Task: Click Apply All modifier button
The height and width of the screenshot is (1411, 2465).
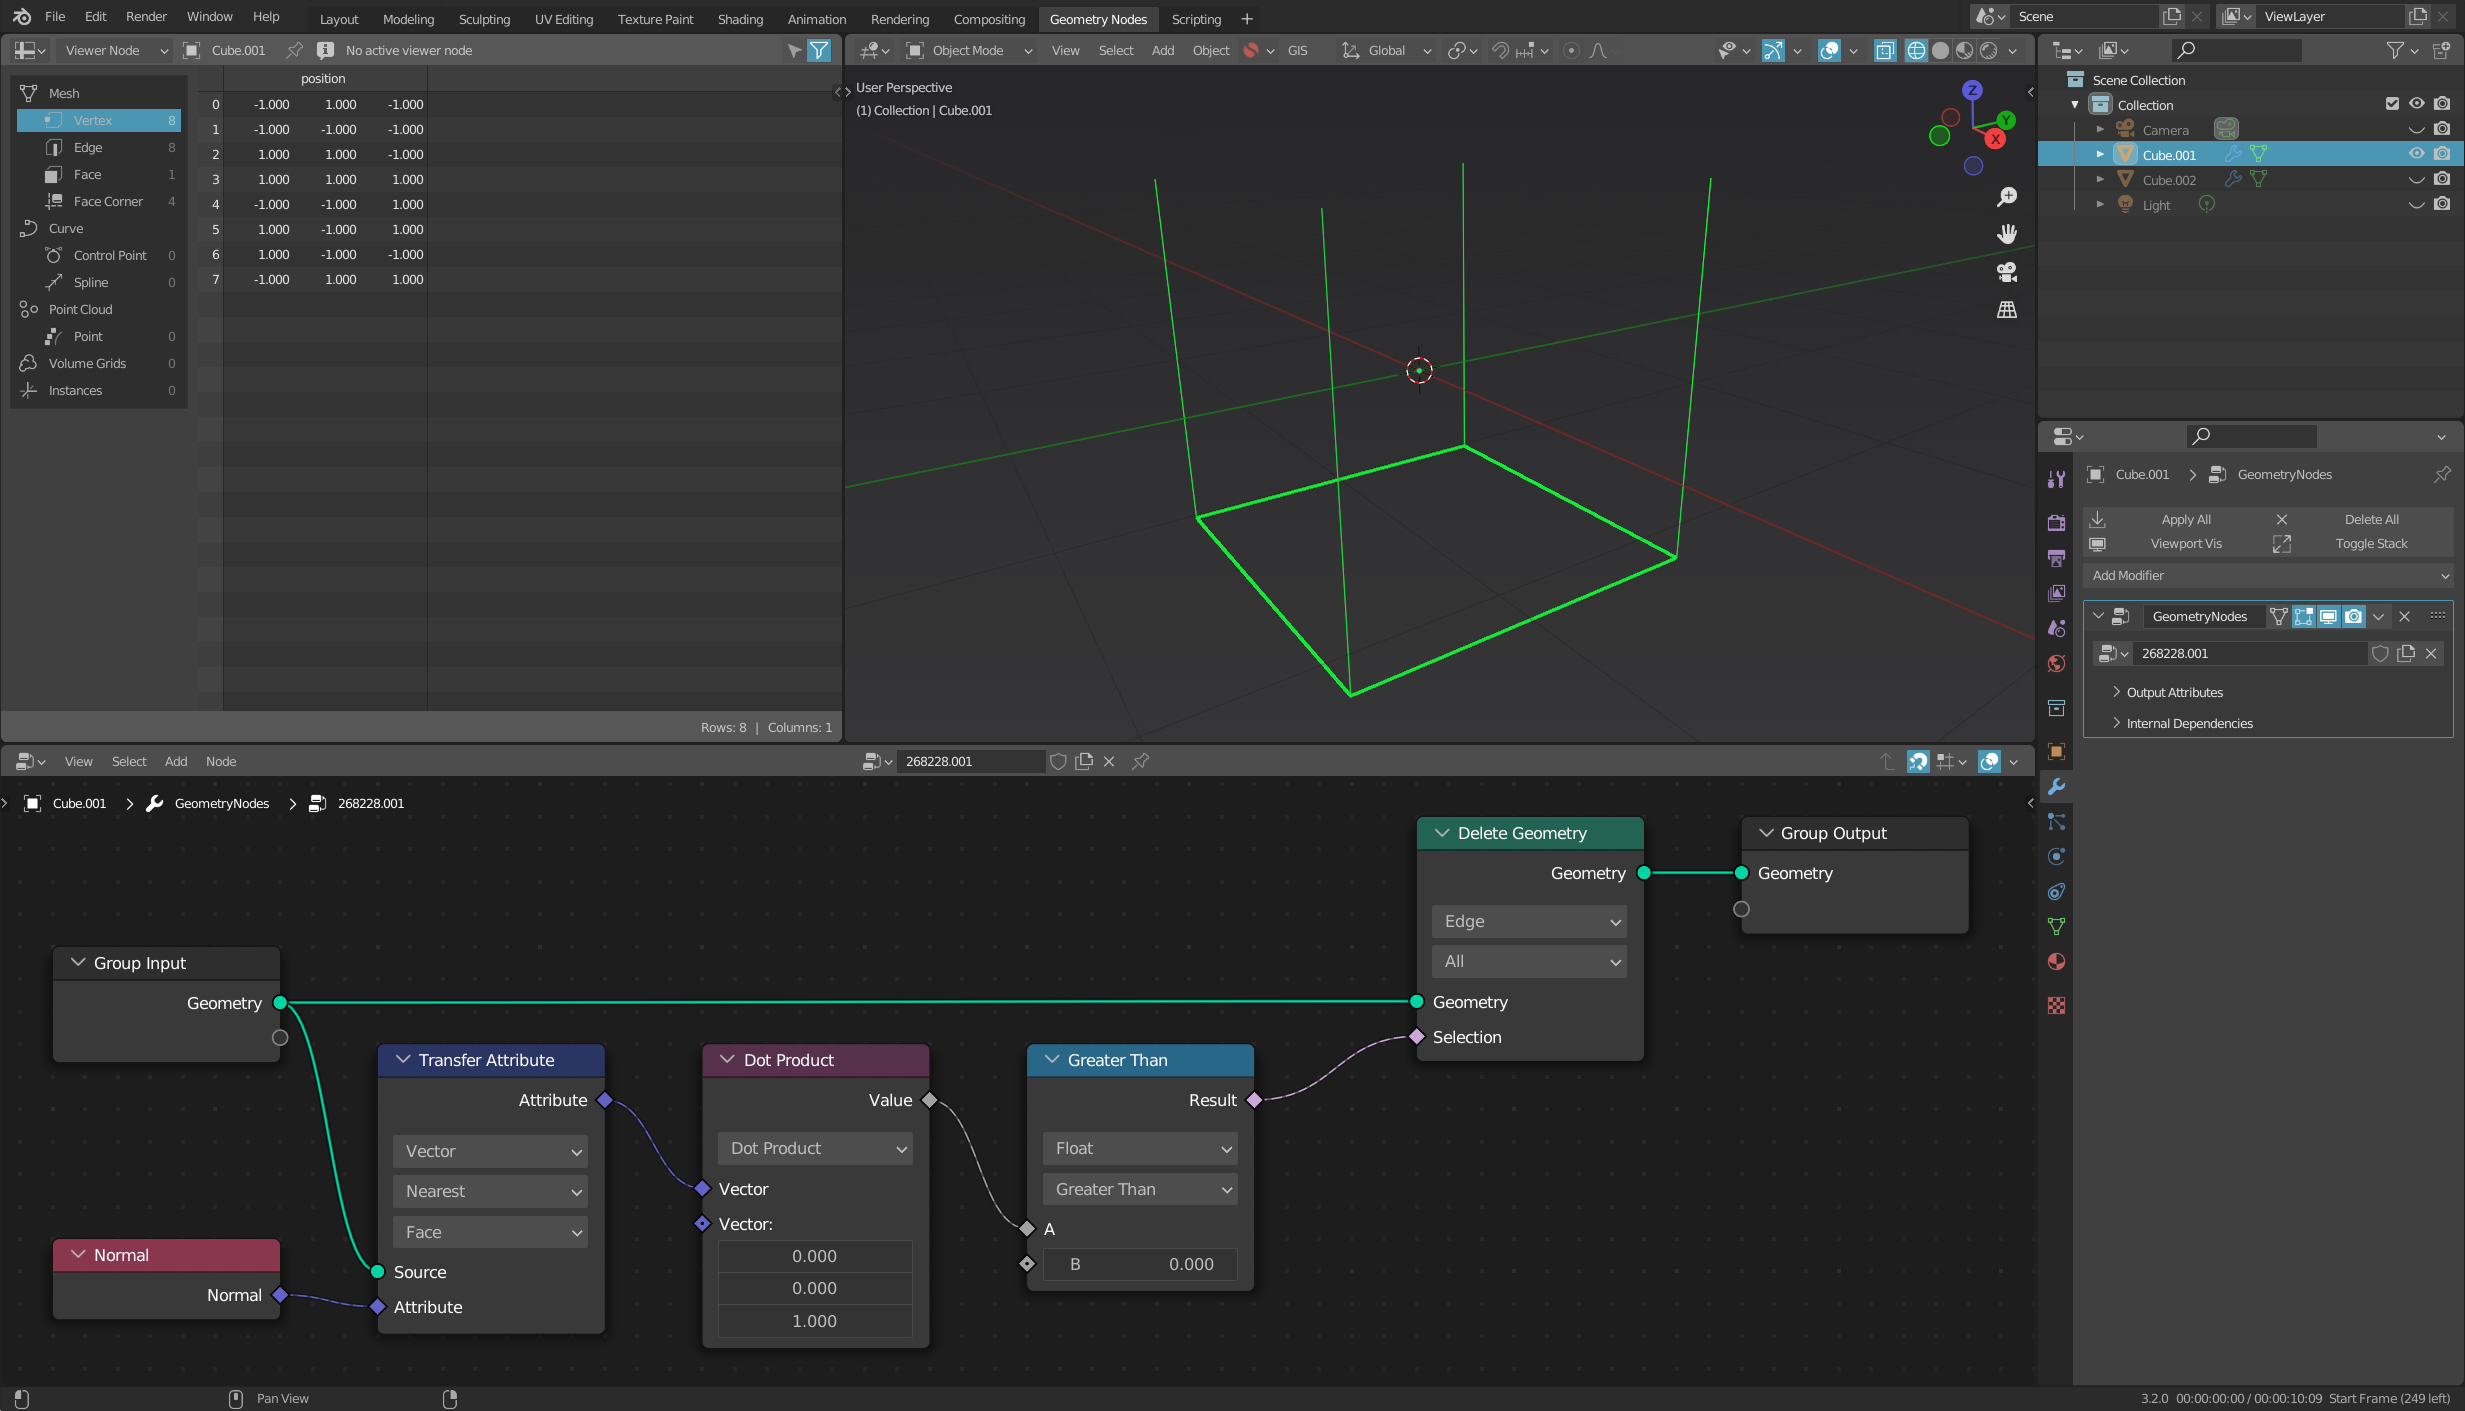Action: (2186, 518)
